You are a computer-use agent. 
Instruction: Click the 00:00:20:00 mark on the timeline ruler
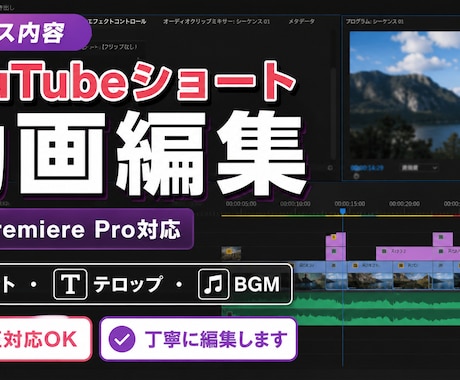coord(404,203)
